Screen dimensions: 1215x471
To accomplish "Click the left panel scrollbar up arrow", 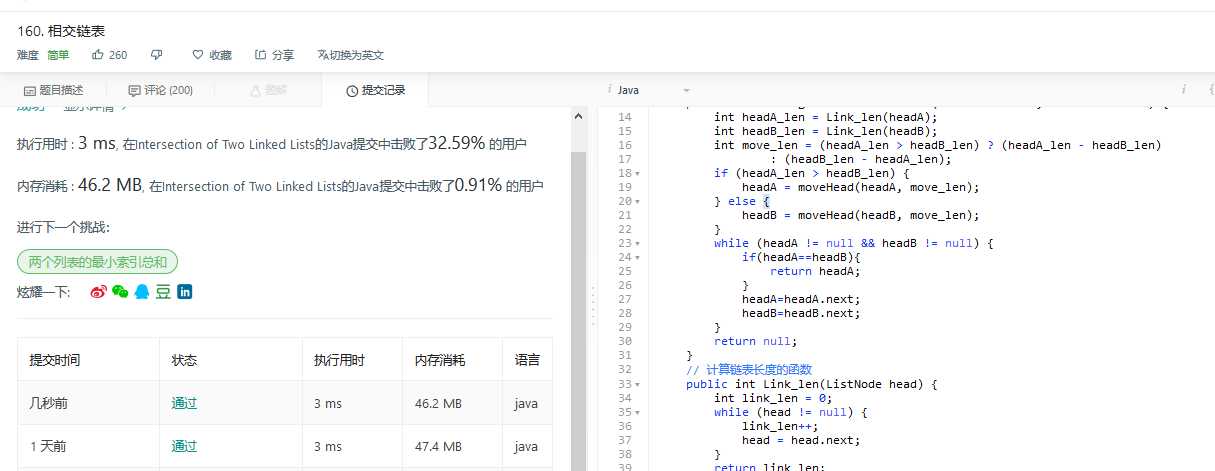I will click(578, 116).
